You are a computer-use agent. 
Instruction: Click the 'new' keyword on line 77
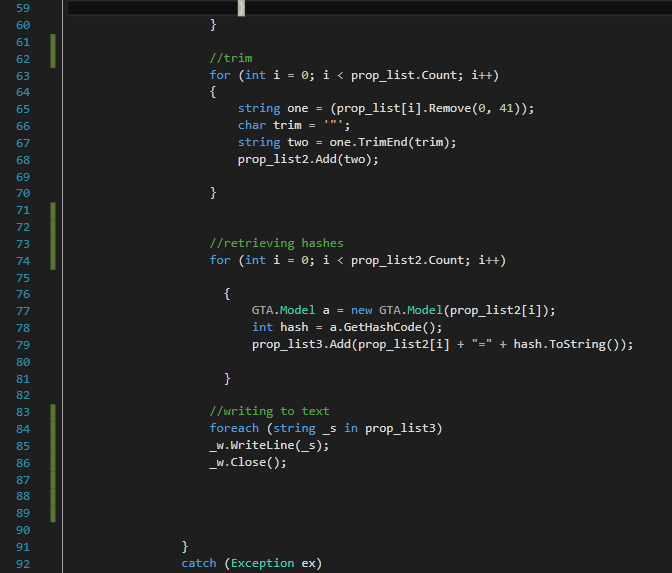[361, 310]
